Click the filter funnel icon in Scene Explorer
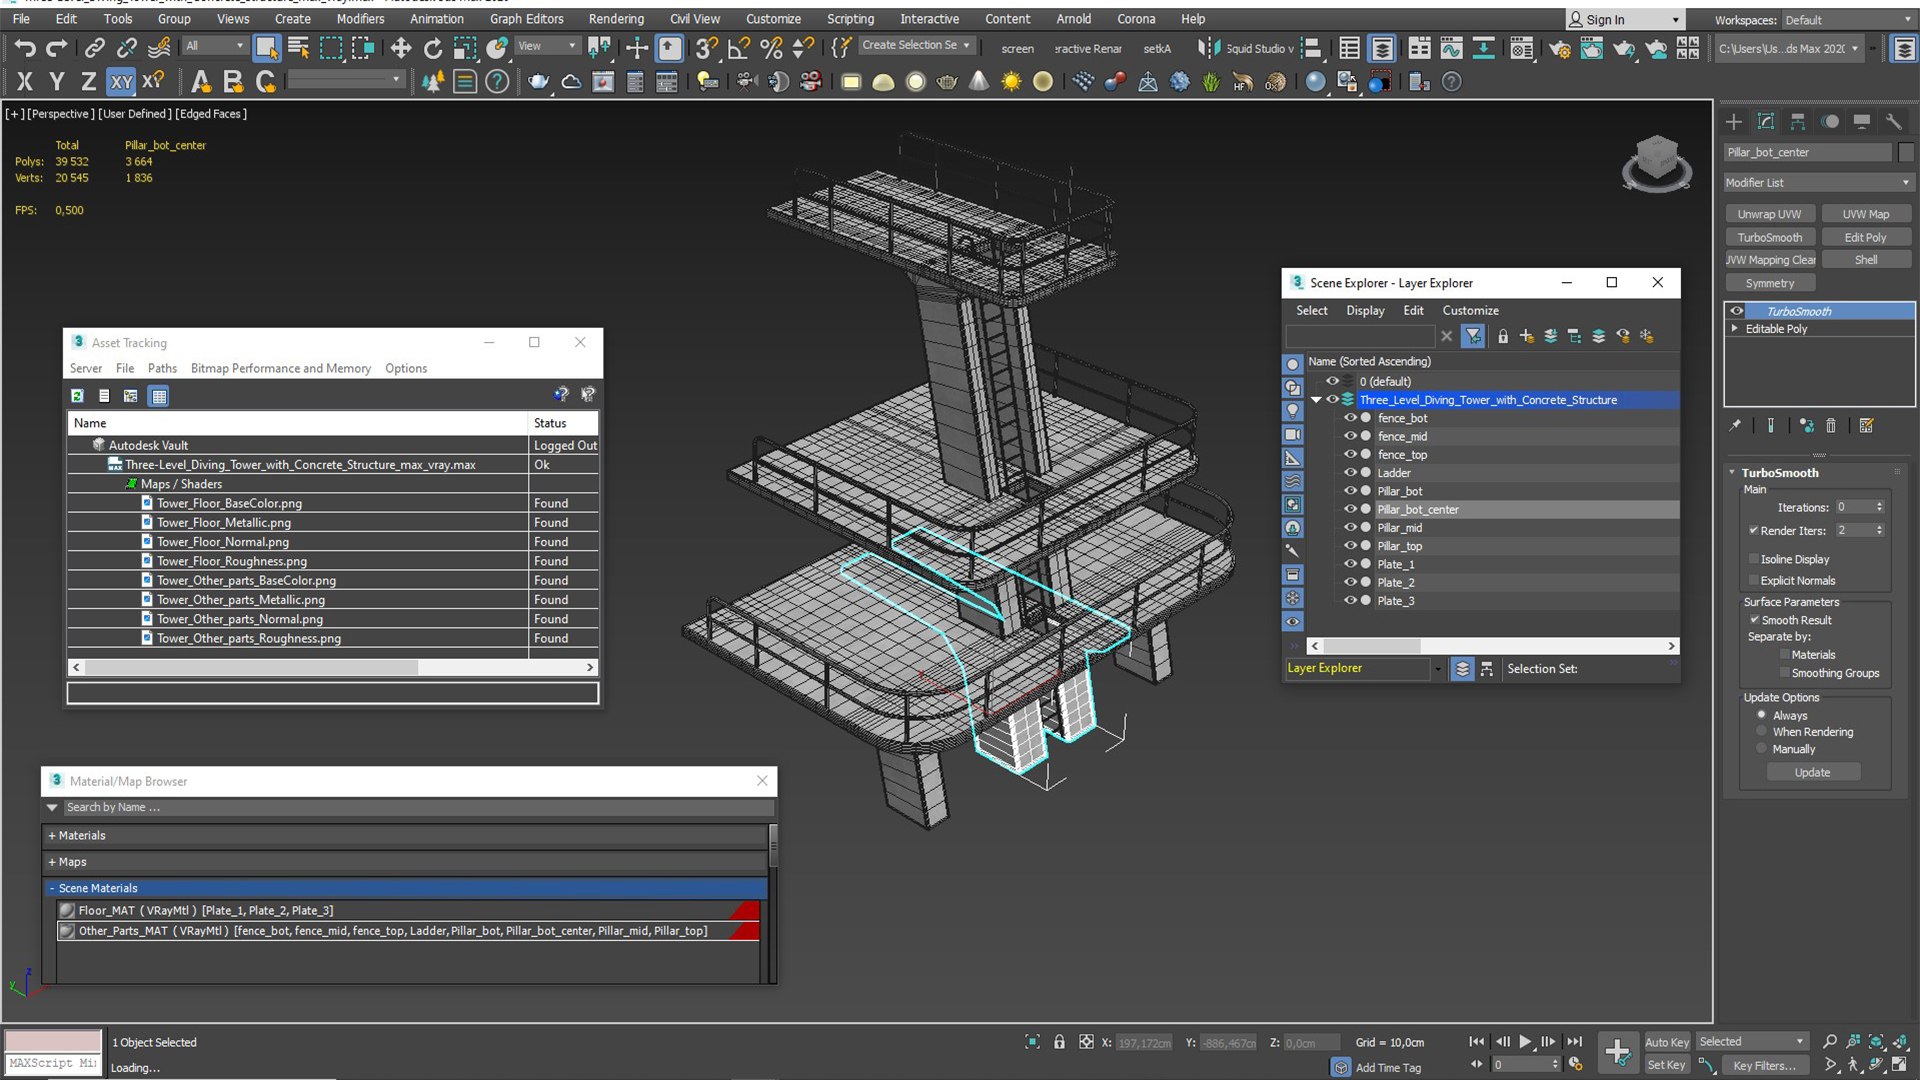 coord(1473,336)
